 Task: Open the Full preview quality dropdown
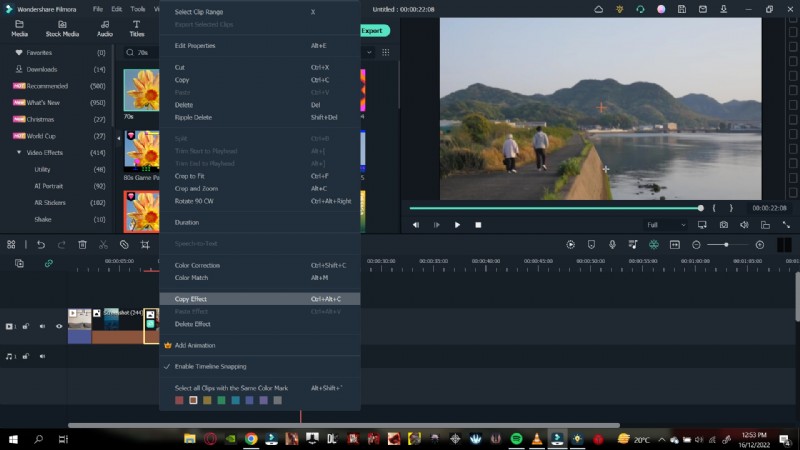click(665, 225)
